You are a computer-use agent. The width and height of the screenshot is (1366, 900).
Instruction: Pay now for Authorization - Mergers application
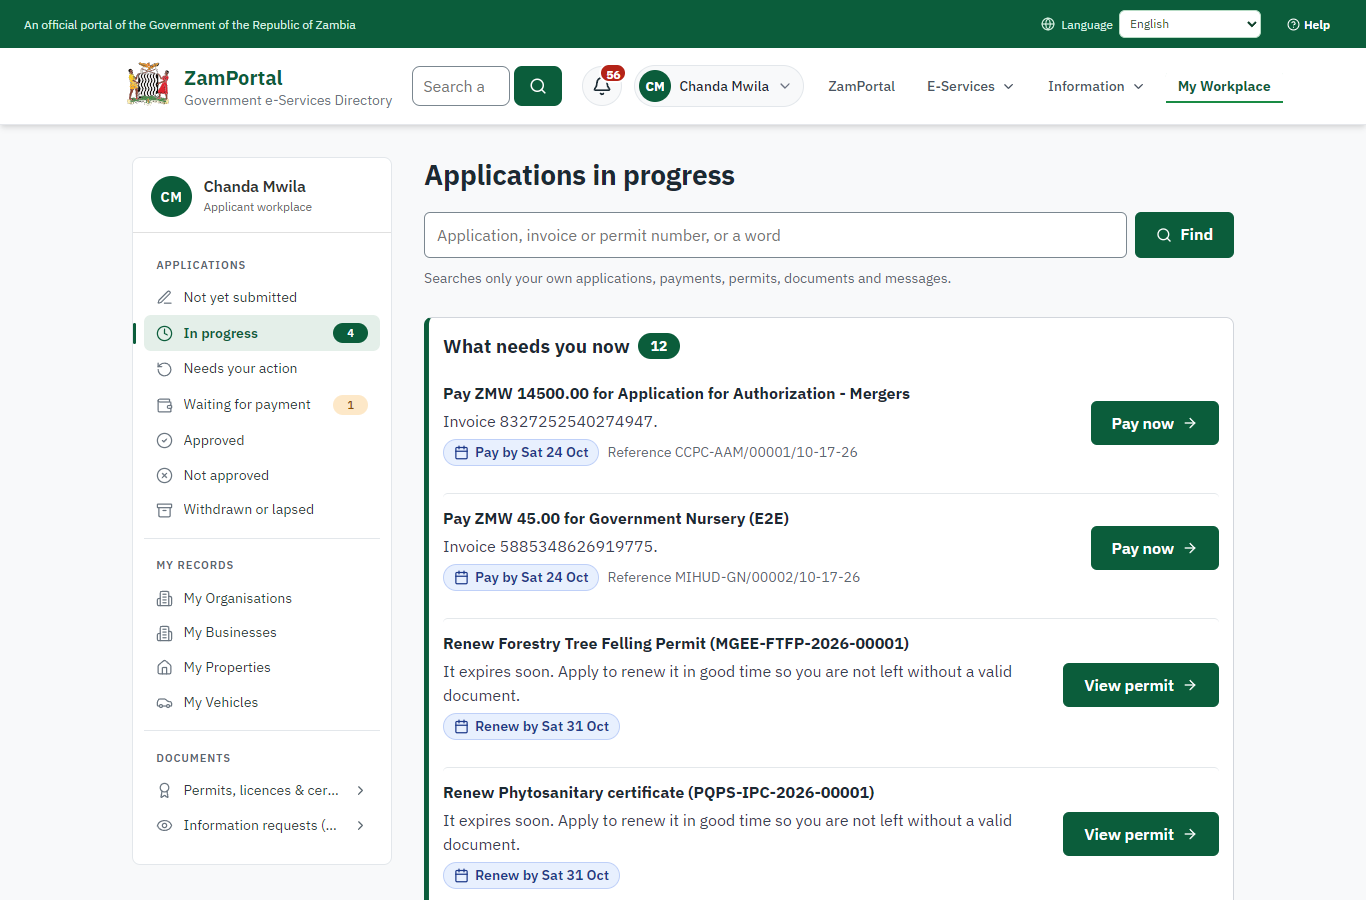click(1154, 423)
